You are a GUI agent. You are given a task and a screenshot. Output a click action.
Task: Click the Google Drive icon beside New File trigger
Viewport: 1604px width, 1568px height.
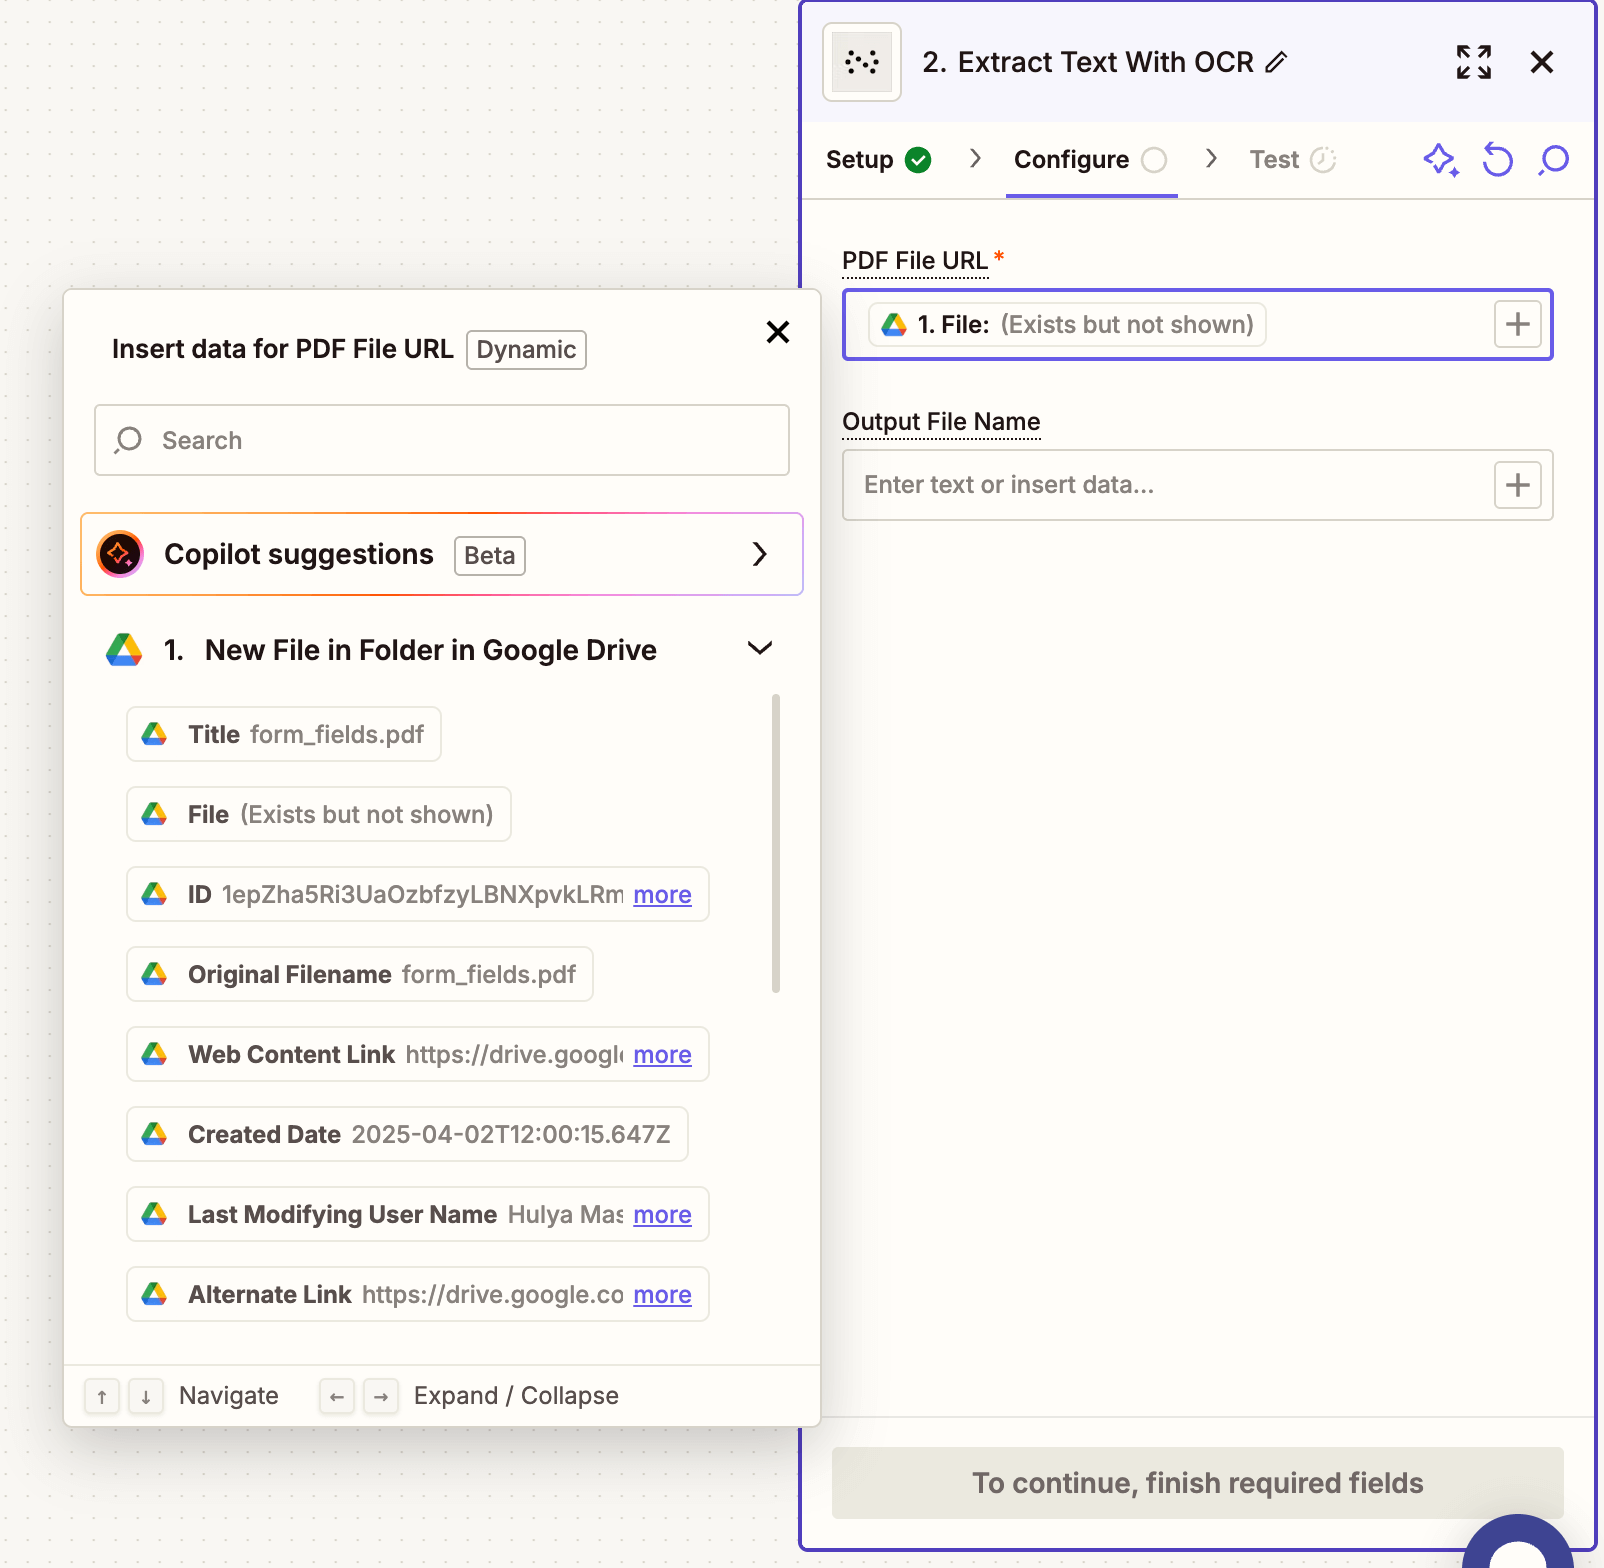(122, 649)
